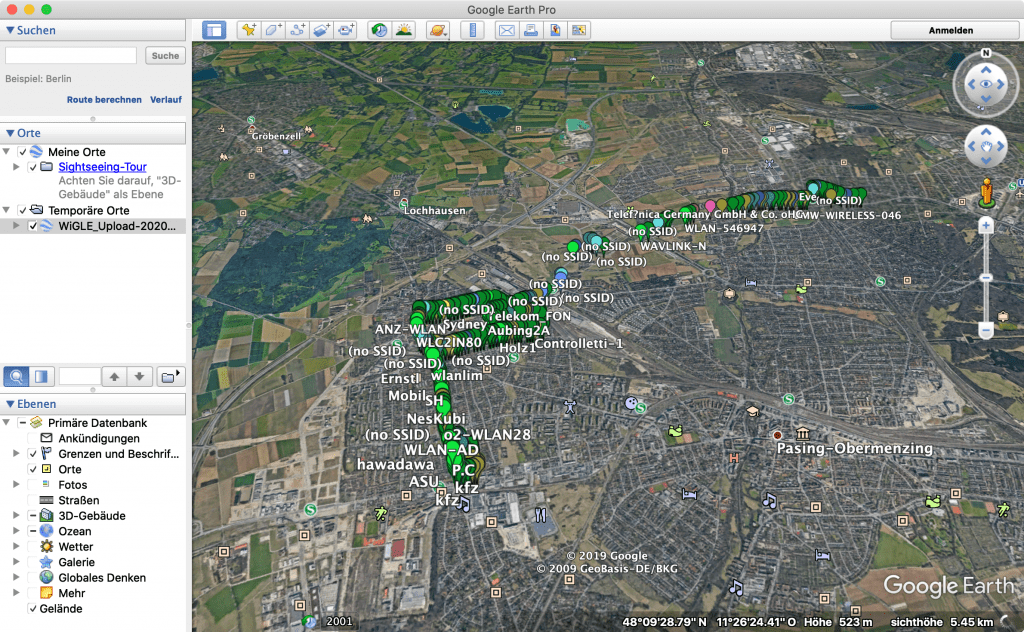The image size is (1024, 632).
Task: Click the search input field
Action: point(71,55)
